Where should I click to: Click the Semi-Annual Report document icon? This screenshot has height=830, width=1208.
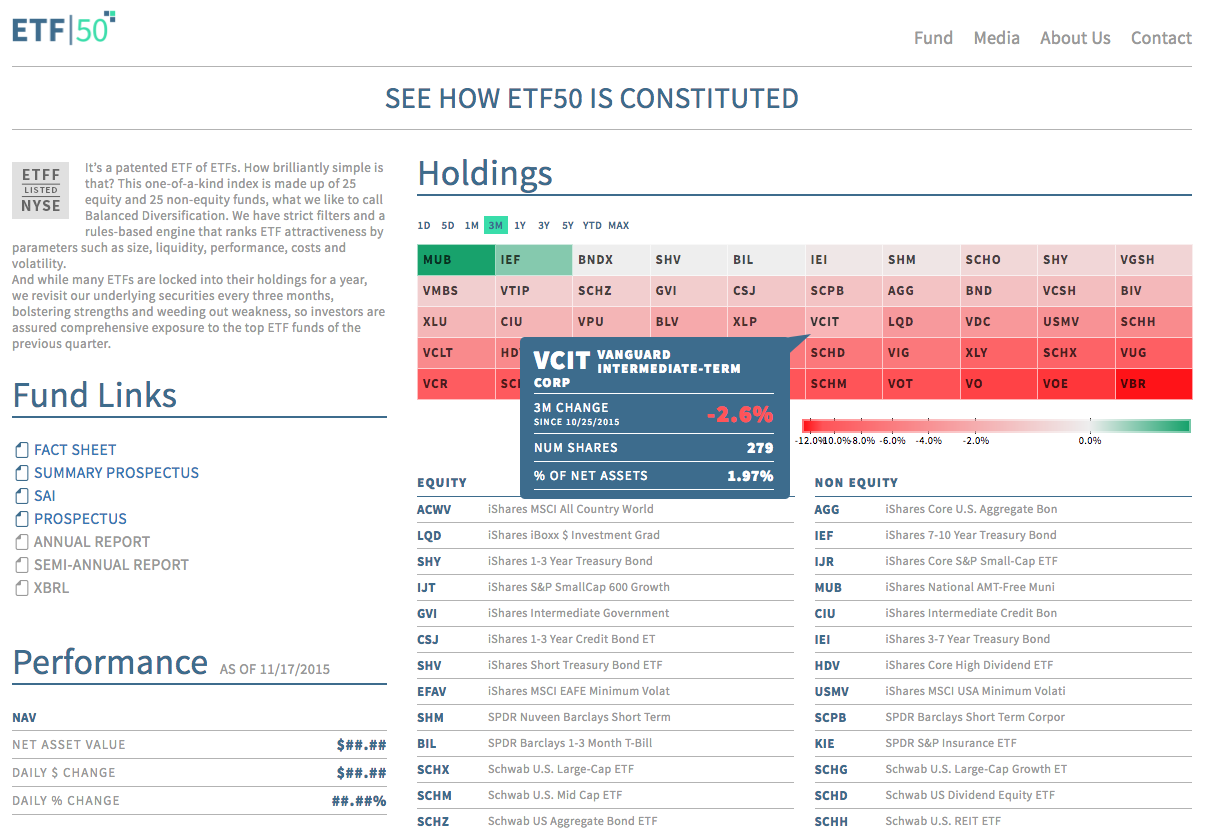[21, 565]
